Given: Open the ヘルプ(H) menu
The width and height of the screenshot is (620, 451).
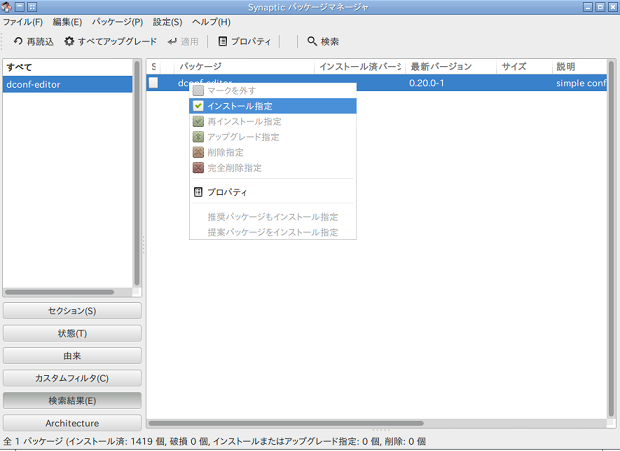Looking at the screenshot, I should (x=211, y=22).
